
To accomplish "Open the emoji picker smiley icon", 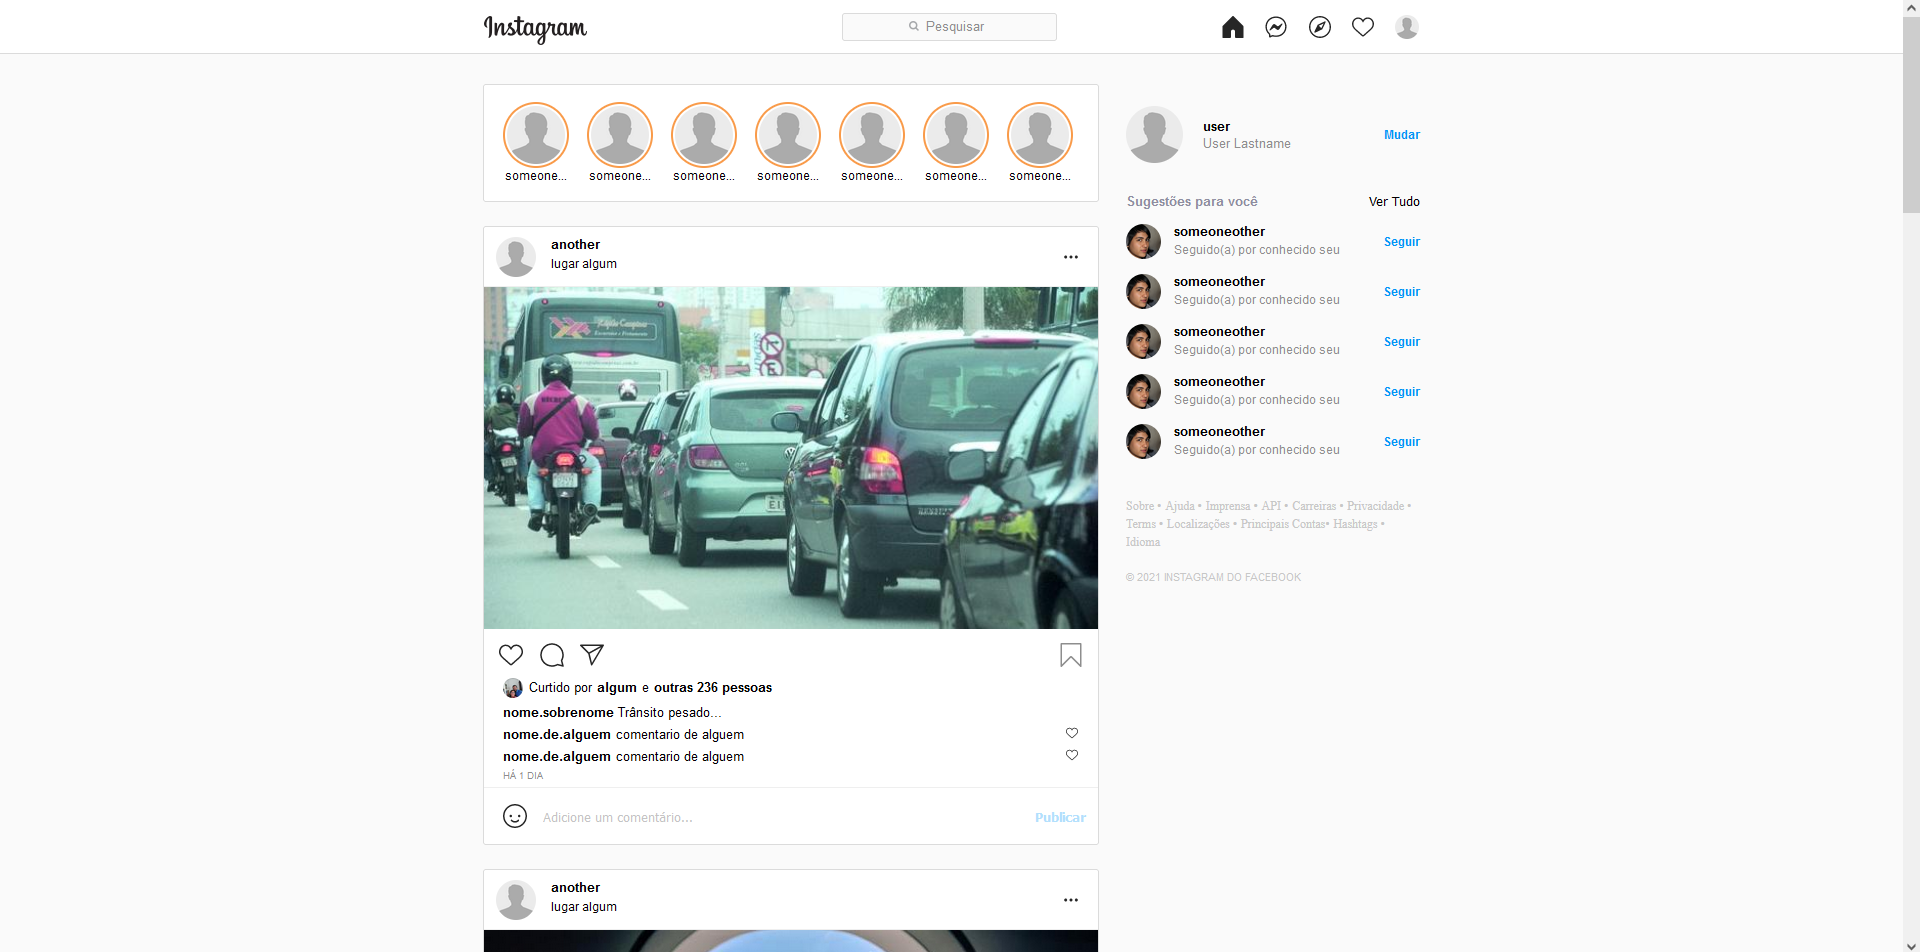I will pos(515,816).
